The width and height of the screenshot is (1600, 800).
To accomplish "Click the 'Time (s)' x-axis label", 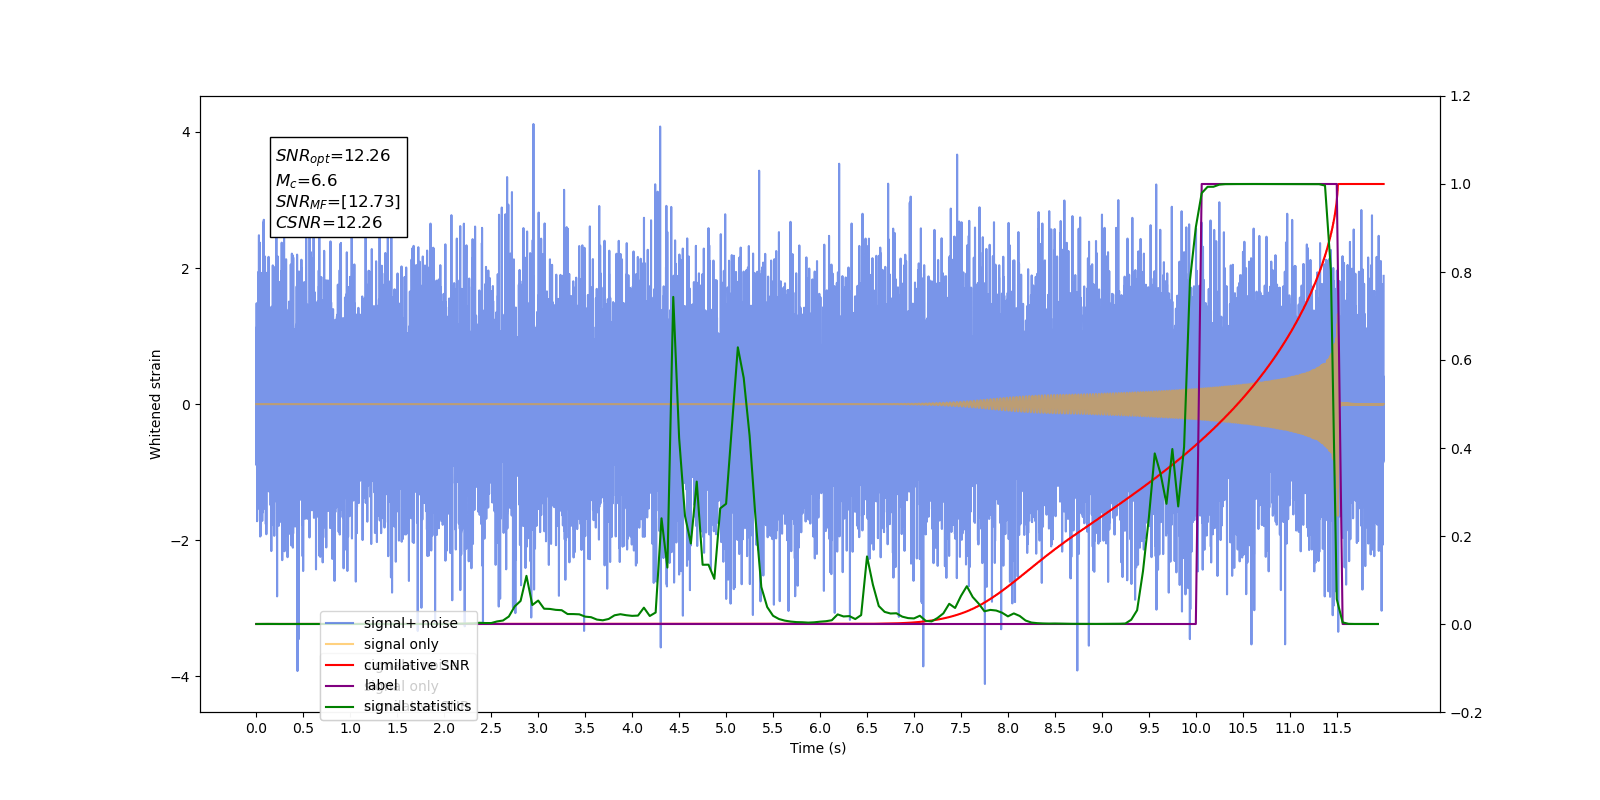I will 818,748.
